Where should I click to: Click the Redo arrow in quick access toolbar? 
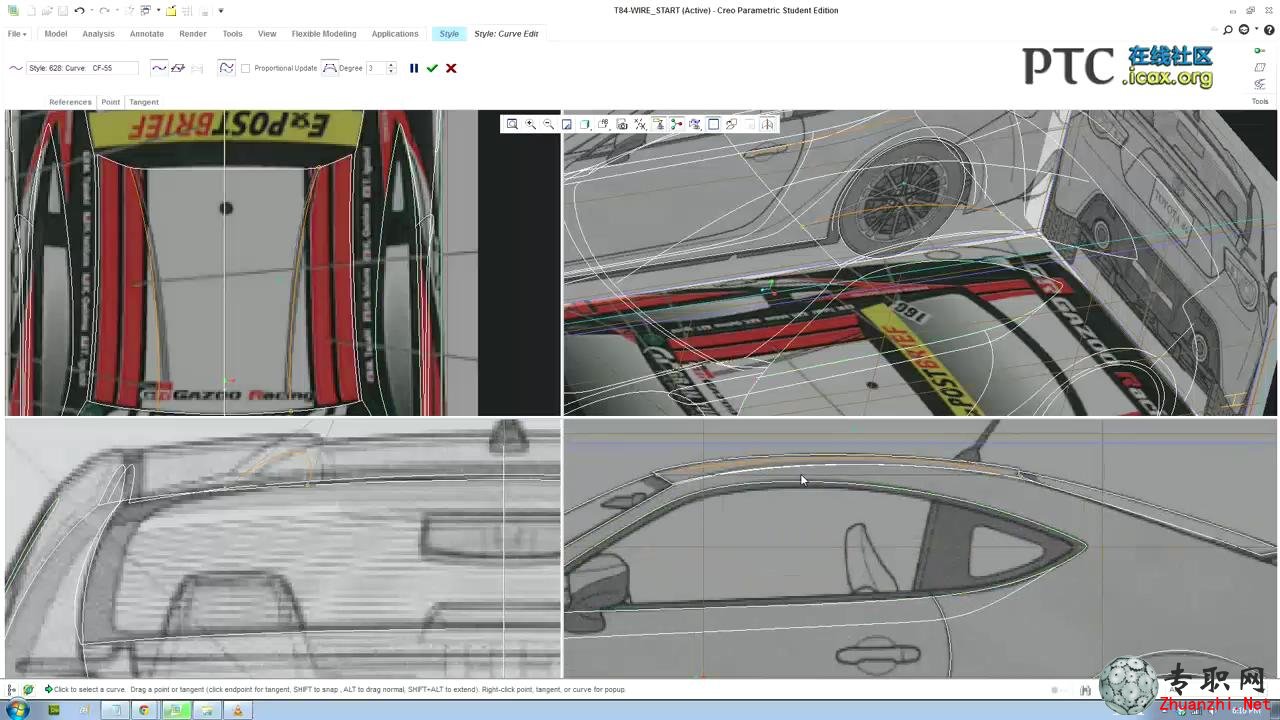coord(104,10)
